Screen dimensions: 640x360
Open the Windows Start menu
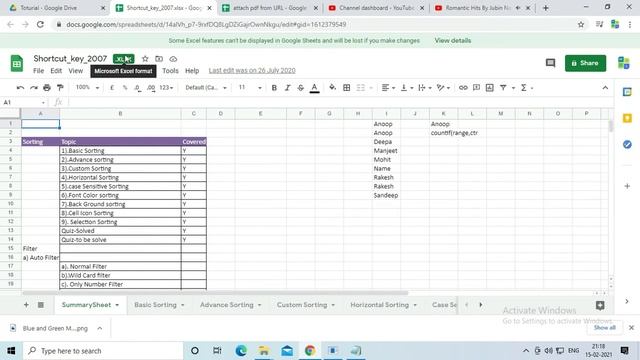tap(11, 351)
